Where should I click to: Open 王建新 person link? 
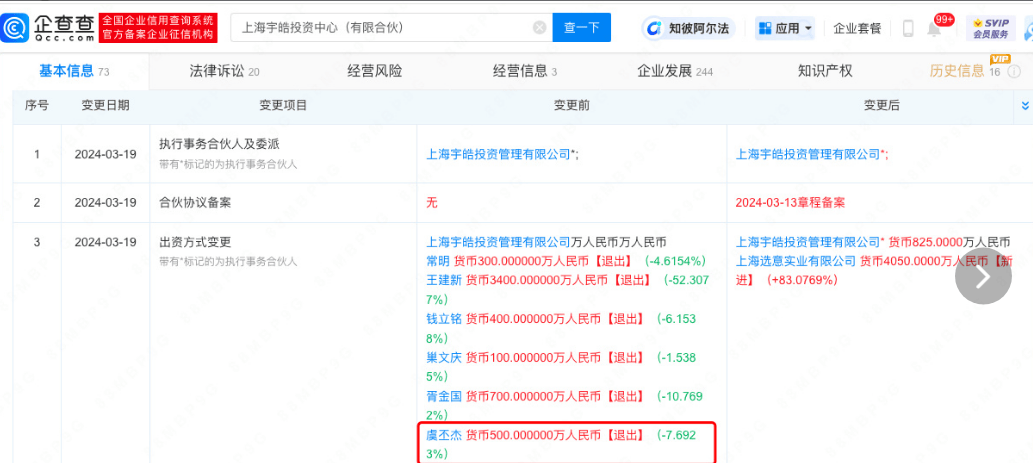(x=445, y=281)
